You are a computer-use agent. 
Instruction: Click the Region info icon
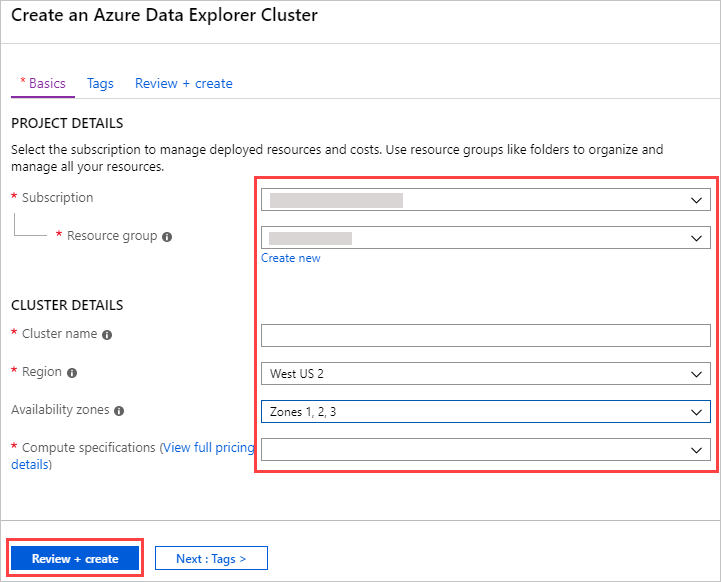click(x=72, y=373)
